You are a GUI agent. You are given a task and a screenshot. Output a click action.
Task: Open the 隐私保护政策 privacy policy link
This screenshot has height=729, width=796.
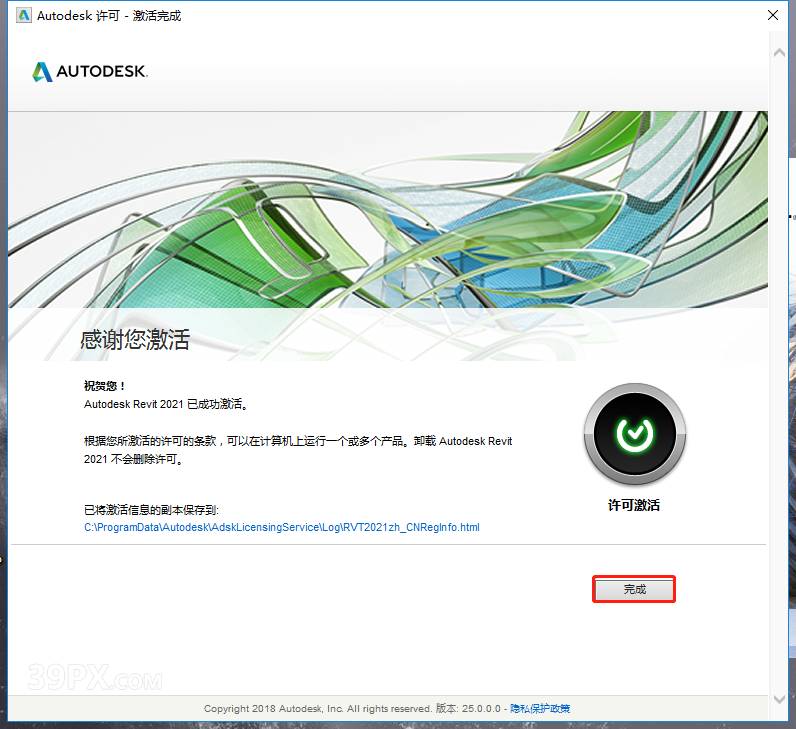(x=540, y=708)
